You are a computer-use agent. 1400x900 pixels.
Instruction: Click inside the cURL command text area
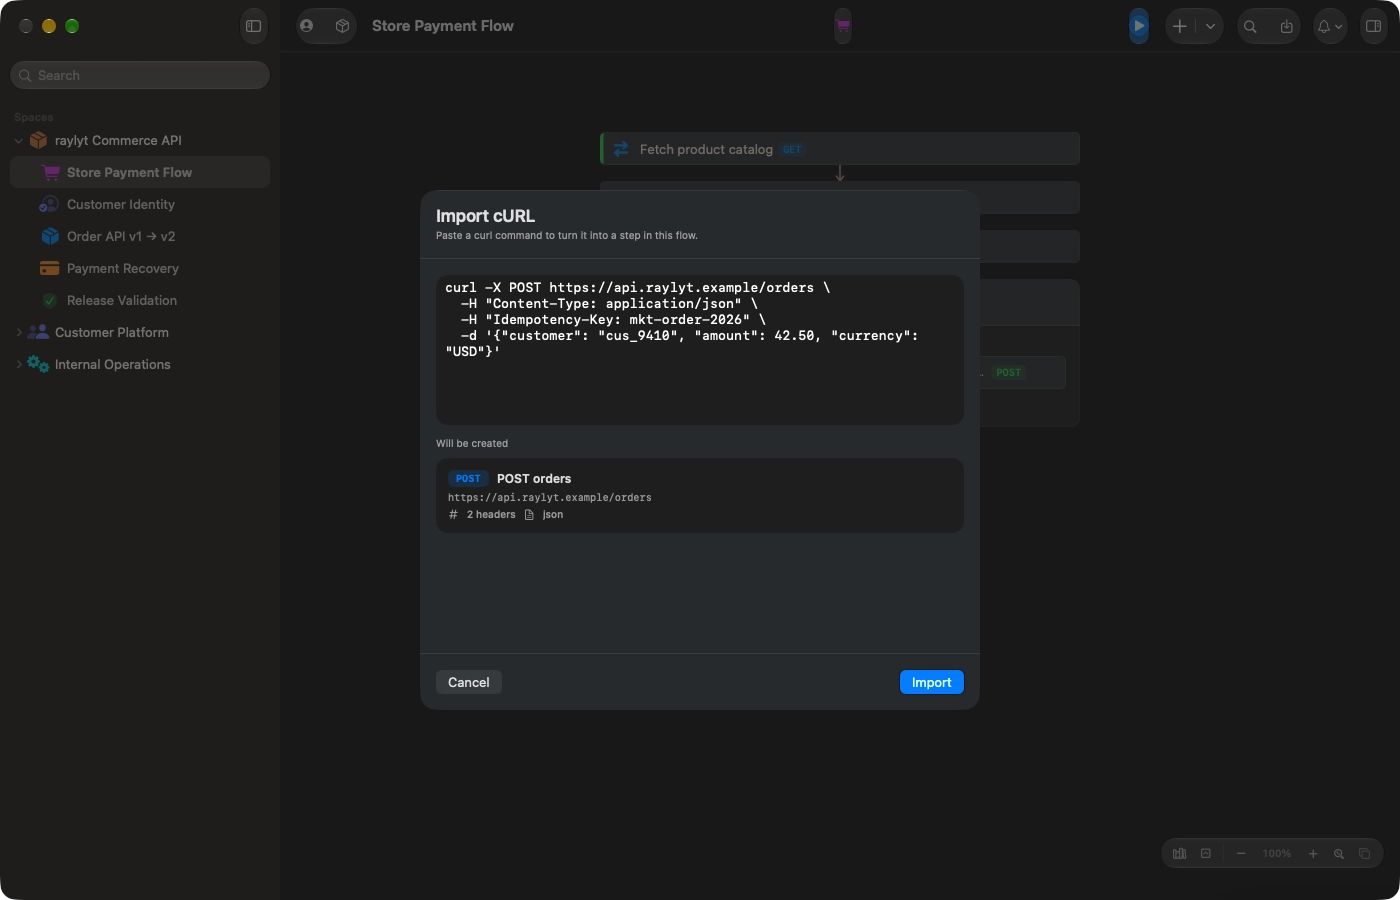pos(700,350)
